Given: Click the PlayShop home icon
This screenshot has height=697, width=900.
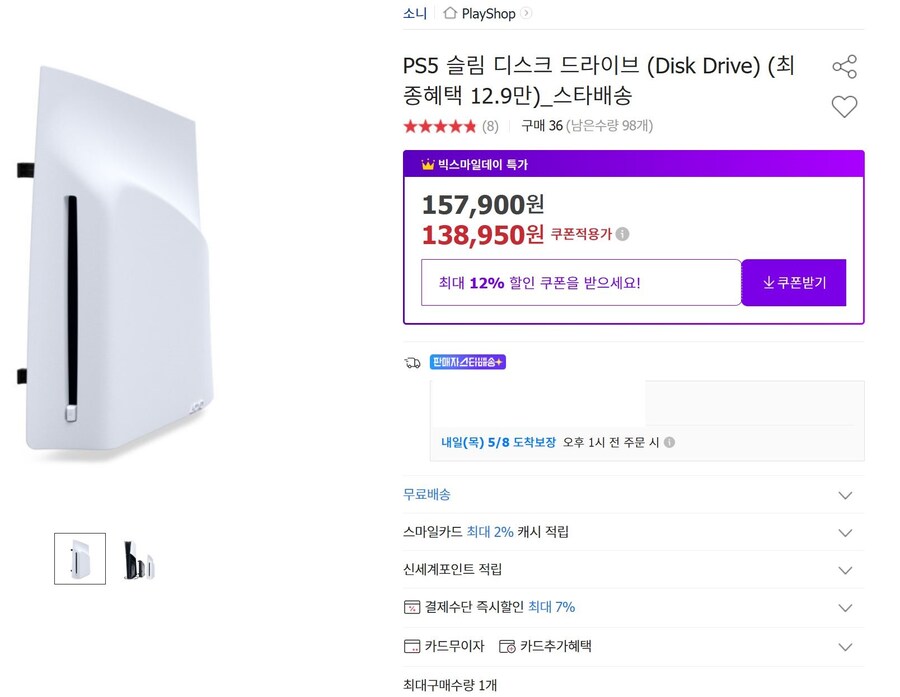Looking at the screenshot, I should [450, 13].
